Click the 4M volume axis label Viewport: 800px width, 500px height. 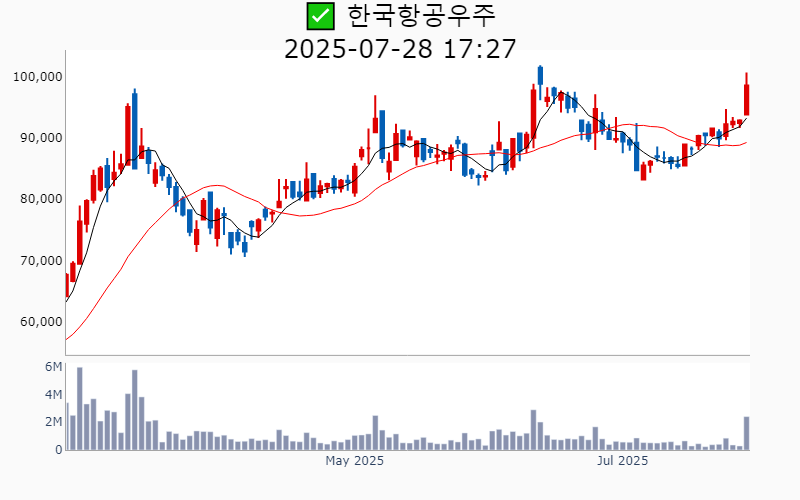(x=54, y=394)
